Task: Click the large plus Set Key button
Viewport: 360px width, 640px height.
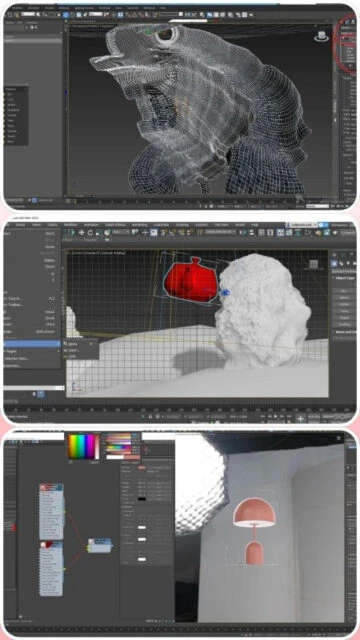Action: [x=300, y=418]
